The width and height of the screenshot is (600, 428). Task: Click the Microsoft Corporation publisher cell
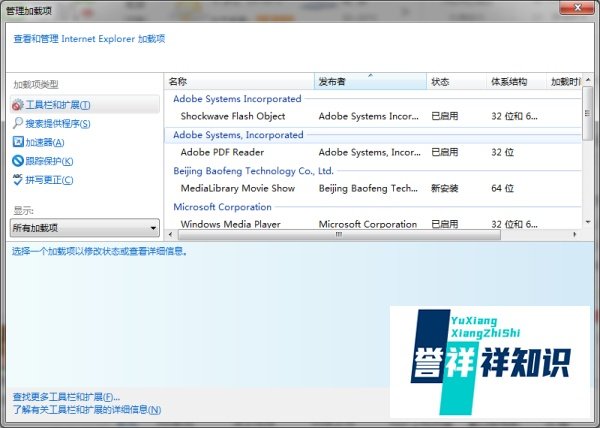pos(368,224)
